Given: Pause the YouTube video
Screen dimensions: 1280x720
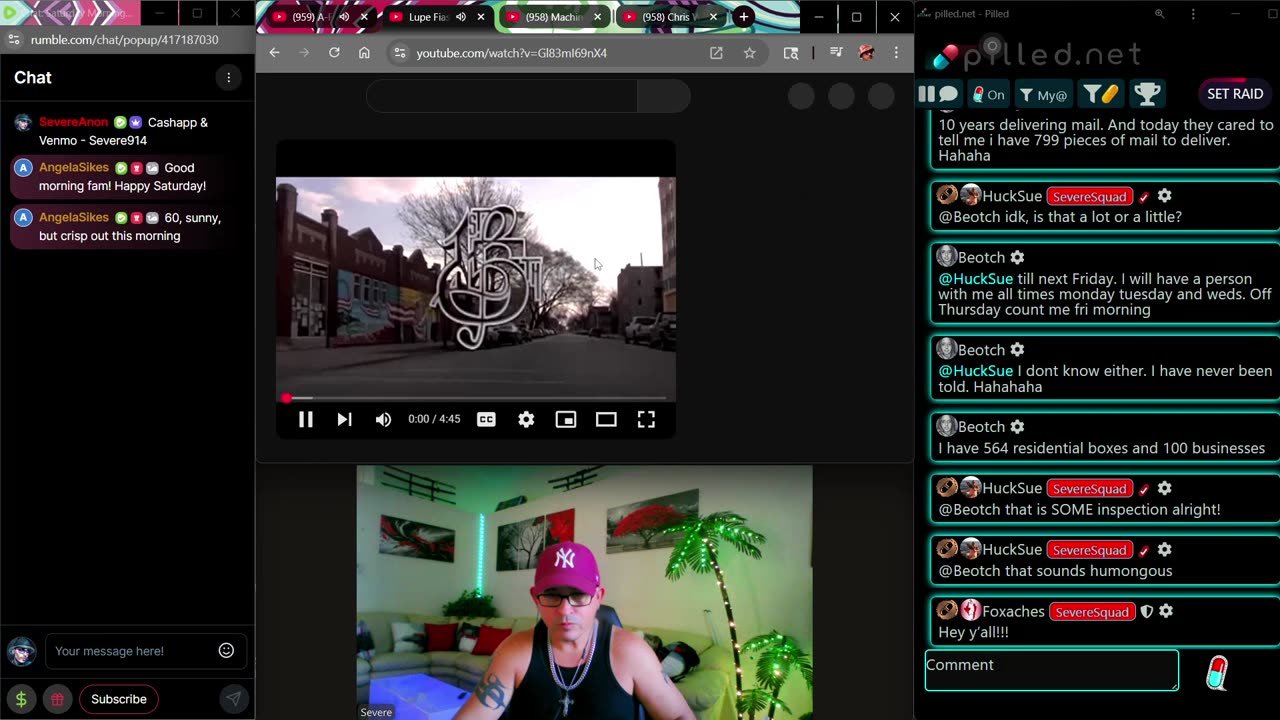Looking at the screenshot, I should point(306,420).
